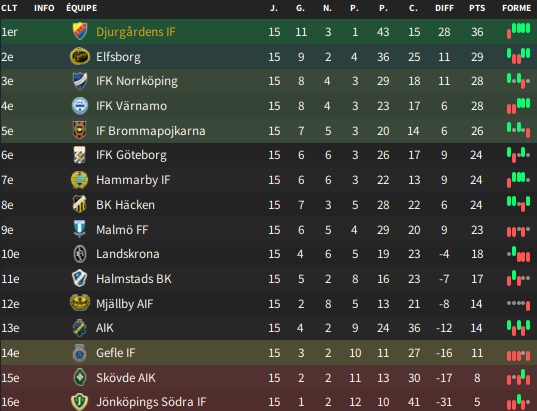Click the Mjällby AIF badge

pyautogui.click(x=79, y=303)
